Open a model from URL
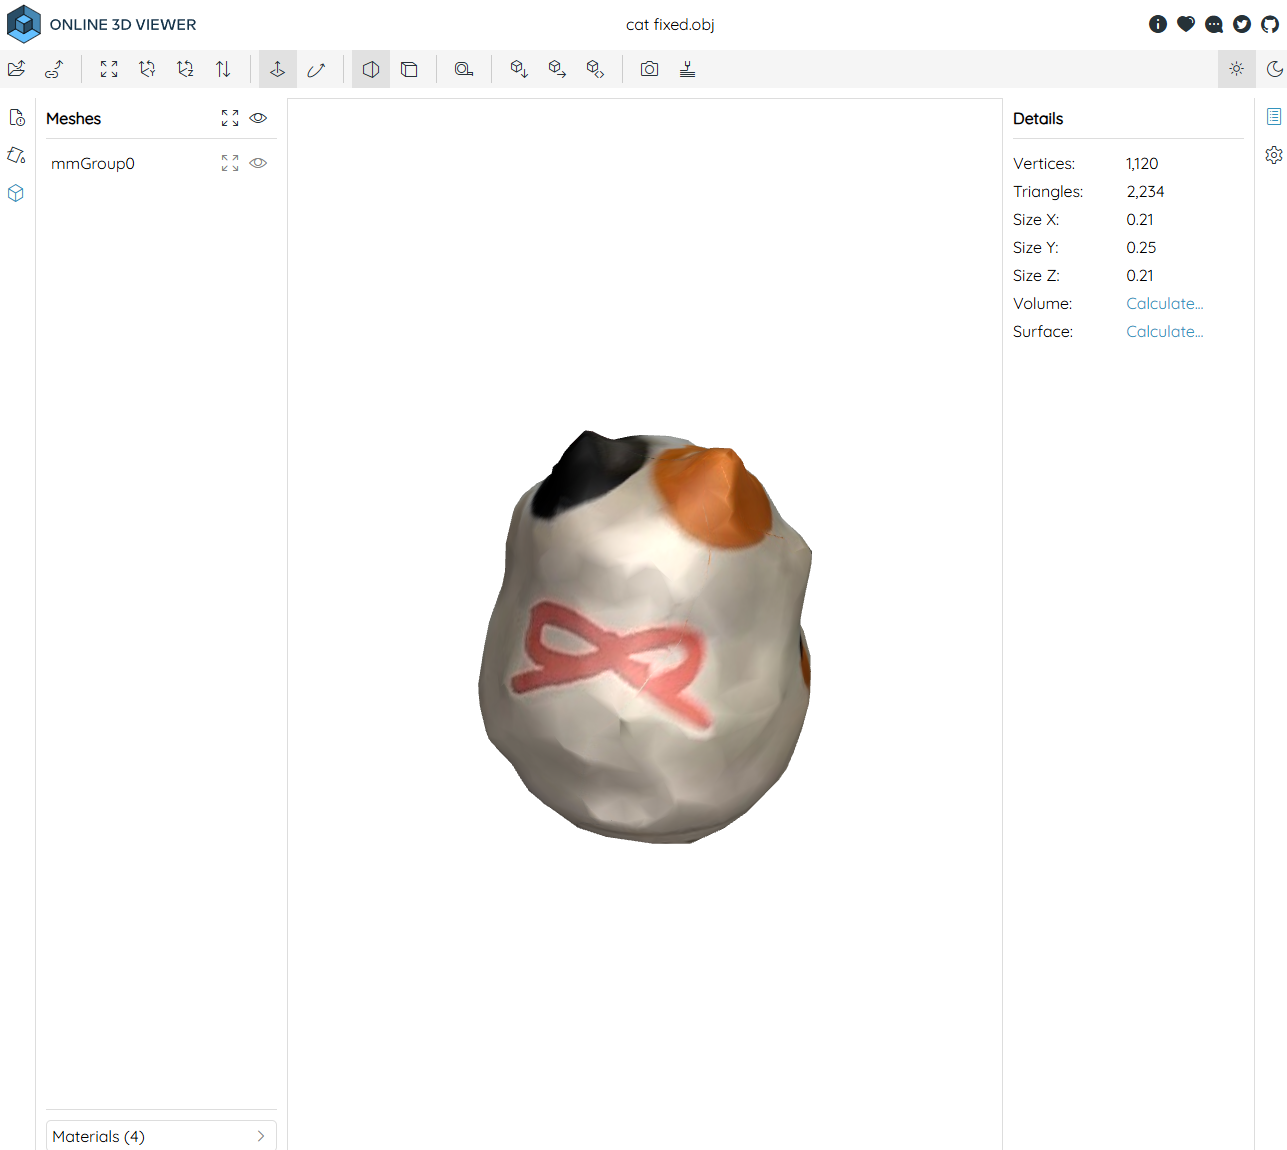The image size is (1287, 1150). [55, 69]
